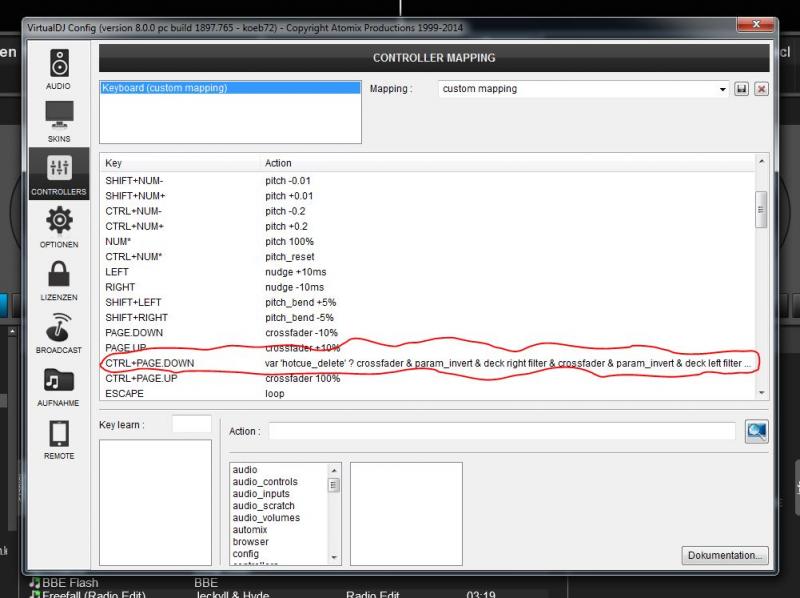Select the SHIFT+NUM- key row
Screen dimensions: 800x598
[x=428, y=181]
